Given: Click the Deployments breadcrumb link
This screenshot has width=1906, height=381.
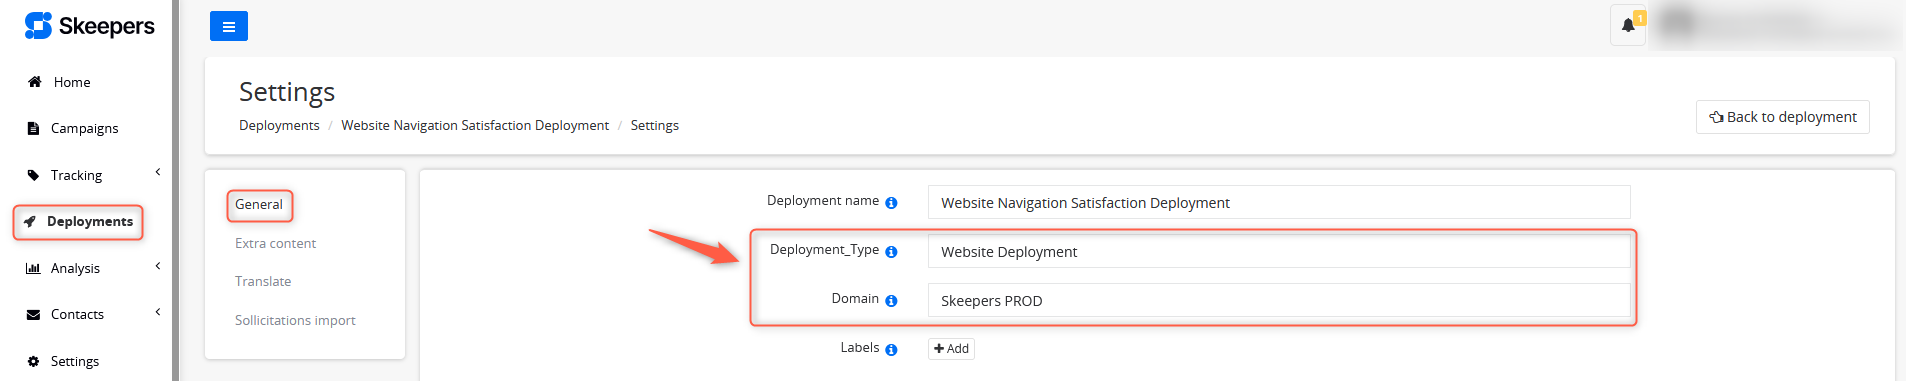Looking at the screenshot, I should pos(279,125).
